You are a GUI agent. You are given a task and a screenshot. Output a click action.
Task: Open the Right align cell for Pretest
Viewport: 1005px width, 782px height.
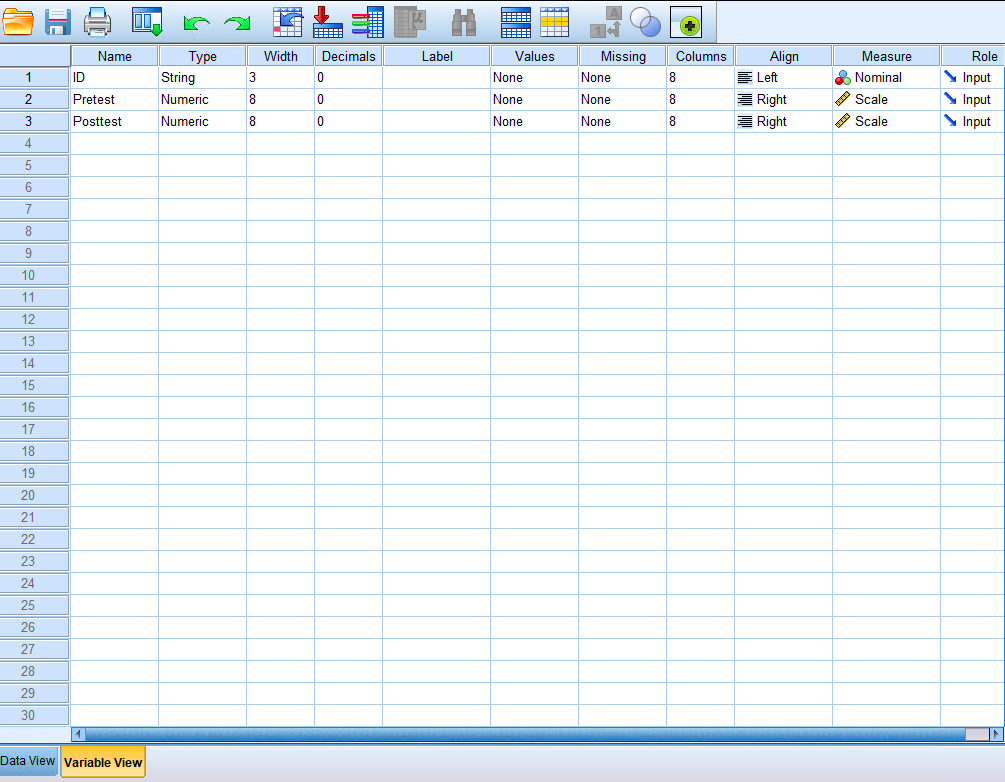[783, 99]
